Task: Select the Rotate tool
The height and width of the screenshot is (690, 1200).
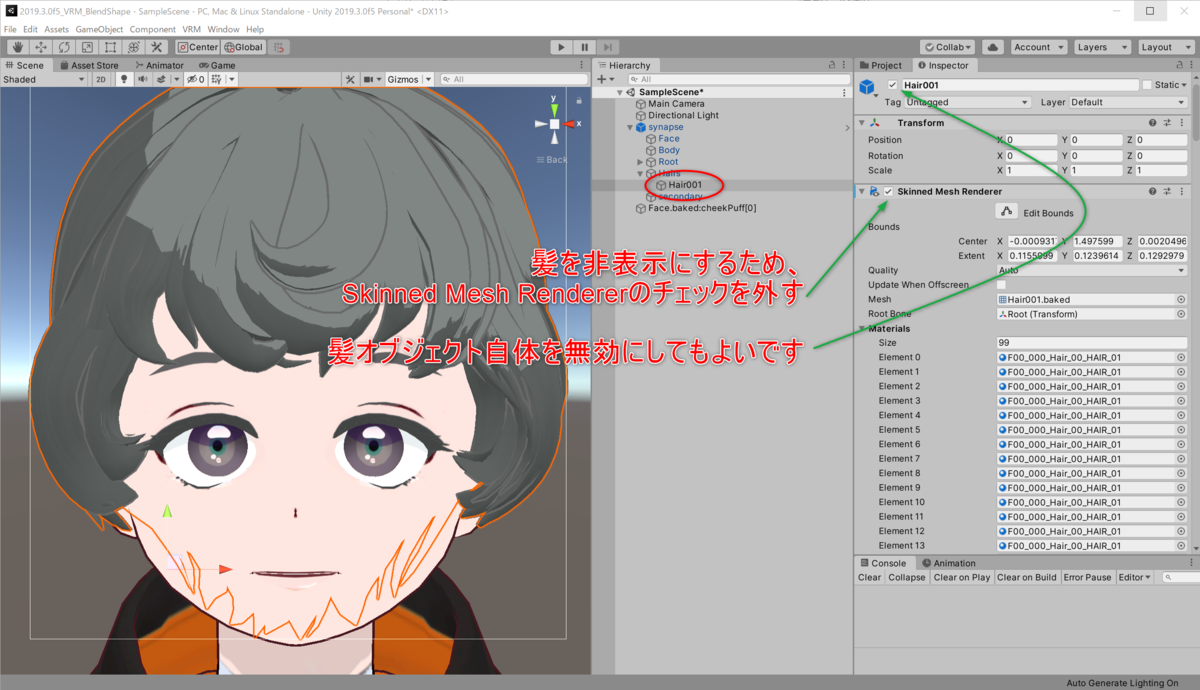Action: [x=64, y=47]
